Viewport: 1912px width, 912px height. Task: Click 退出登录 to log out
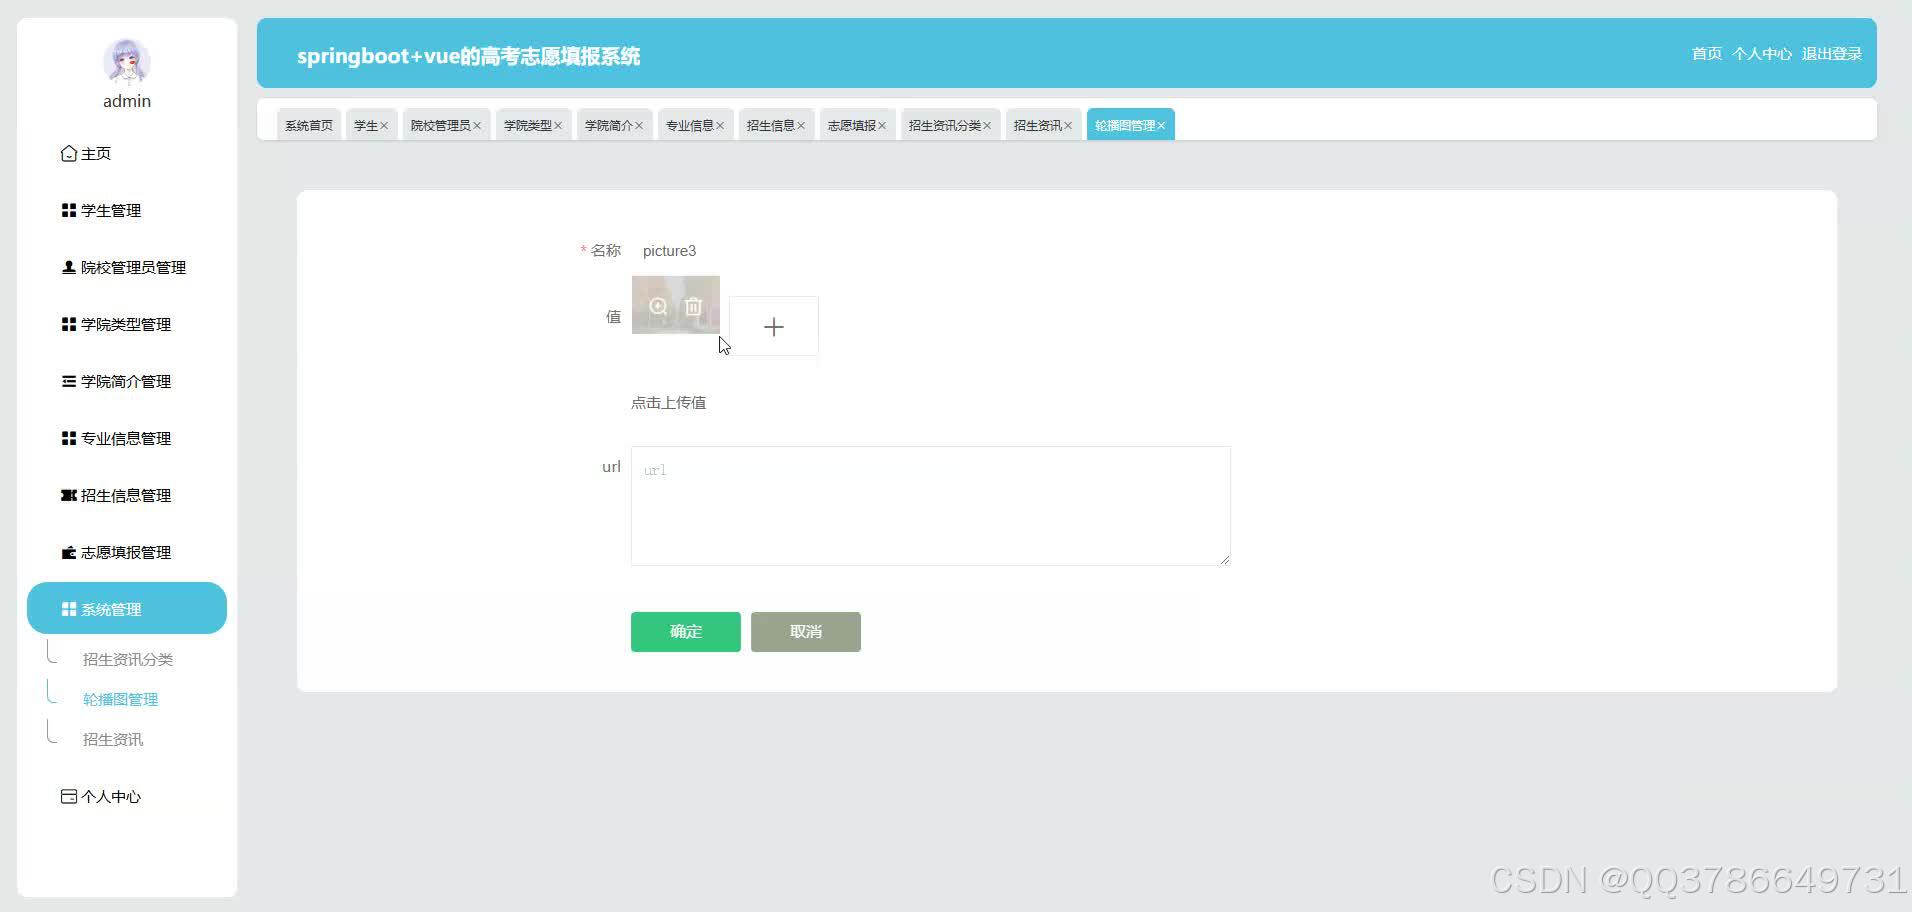[x=1832, y=54]
